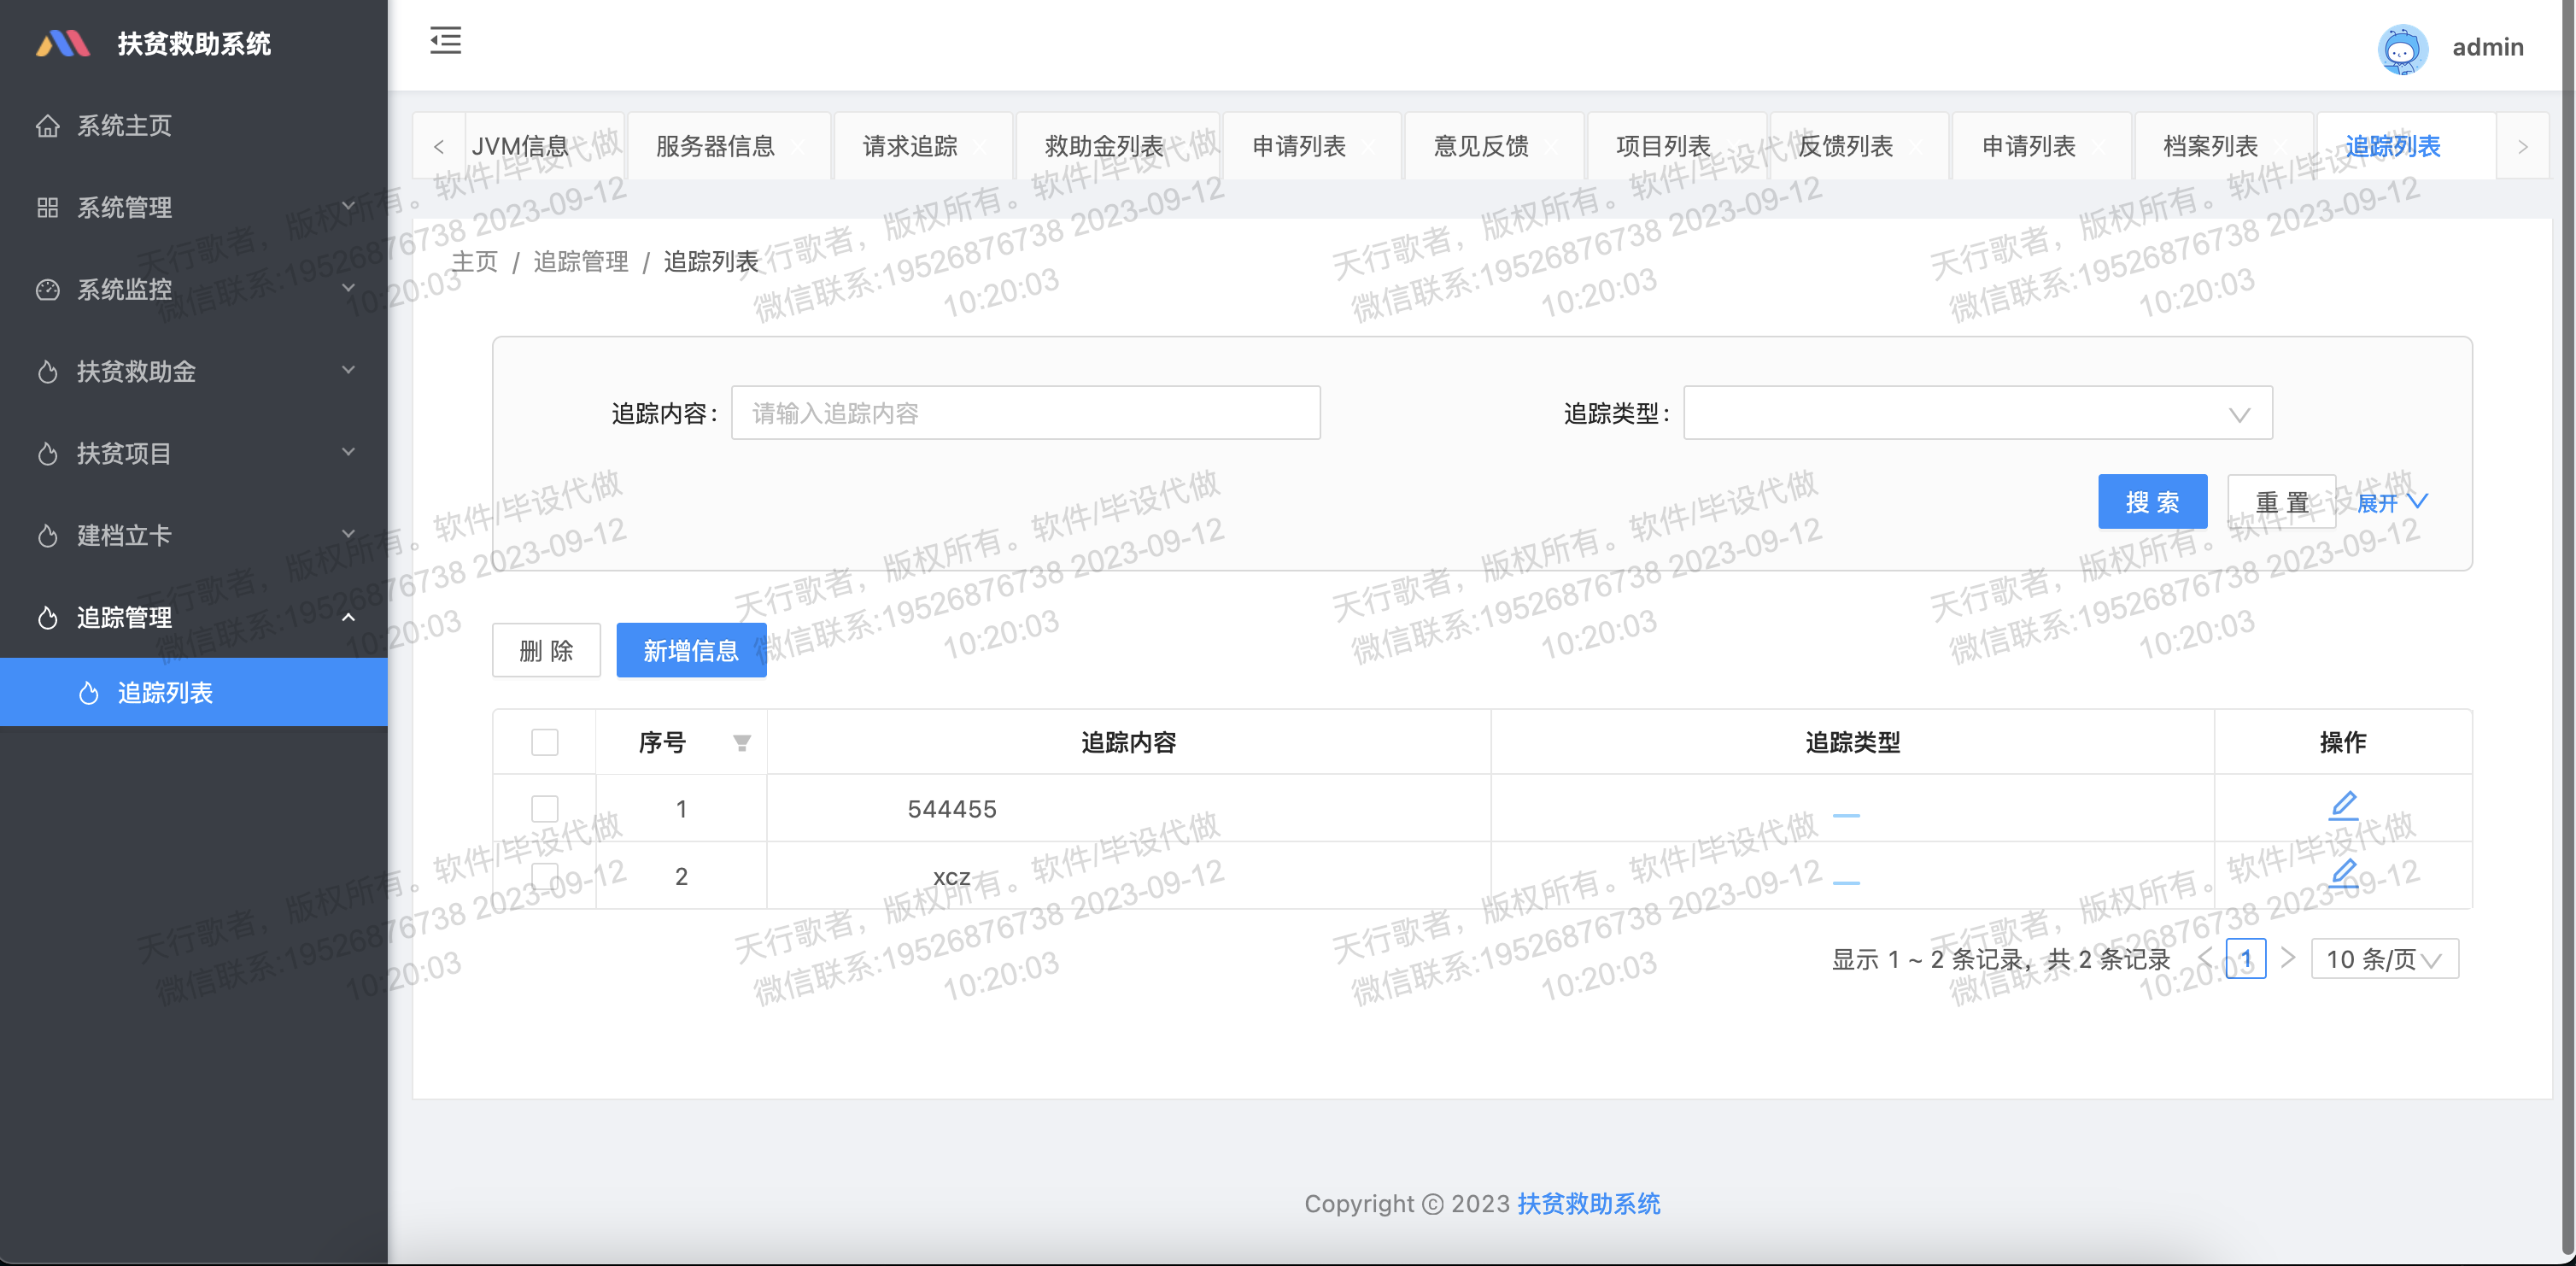
Task: Click the sidebar collapse menu icon
Action: point(445,41)
